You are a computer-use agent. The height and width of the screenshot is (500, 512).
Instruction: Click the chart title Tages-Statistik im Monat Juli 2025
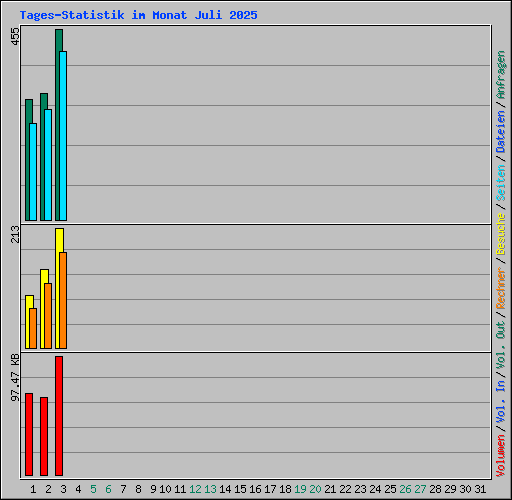pos(138,15)
